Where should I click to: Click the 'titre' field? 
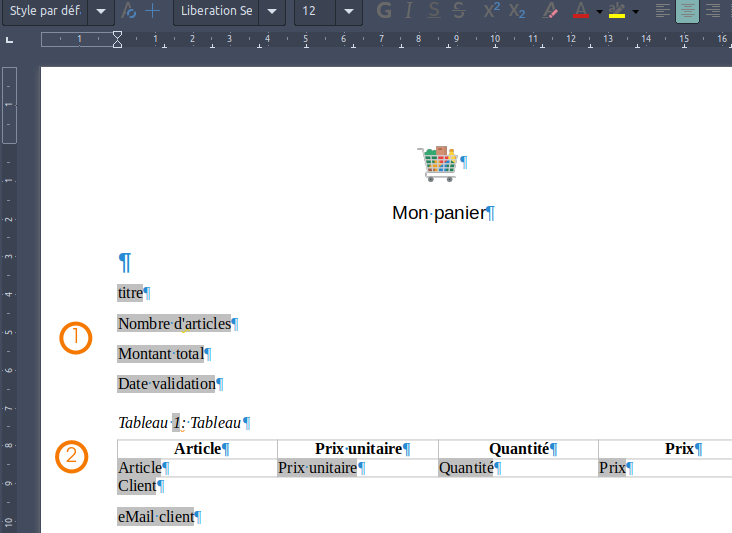pos(130,293)
